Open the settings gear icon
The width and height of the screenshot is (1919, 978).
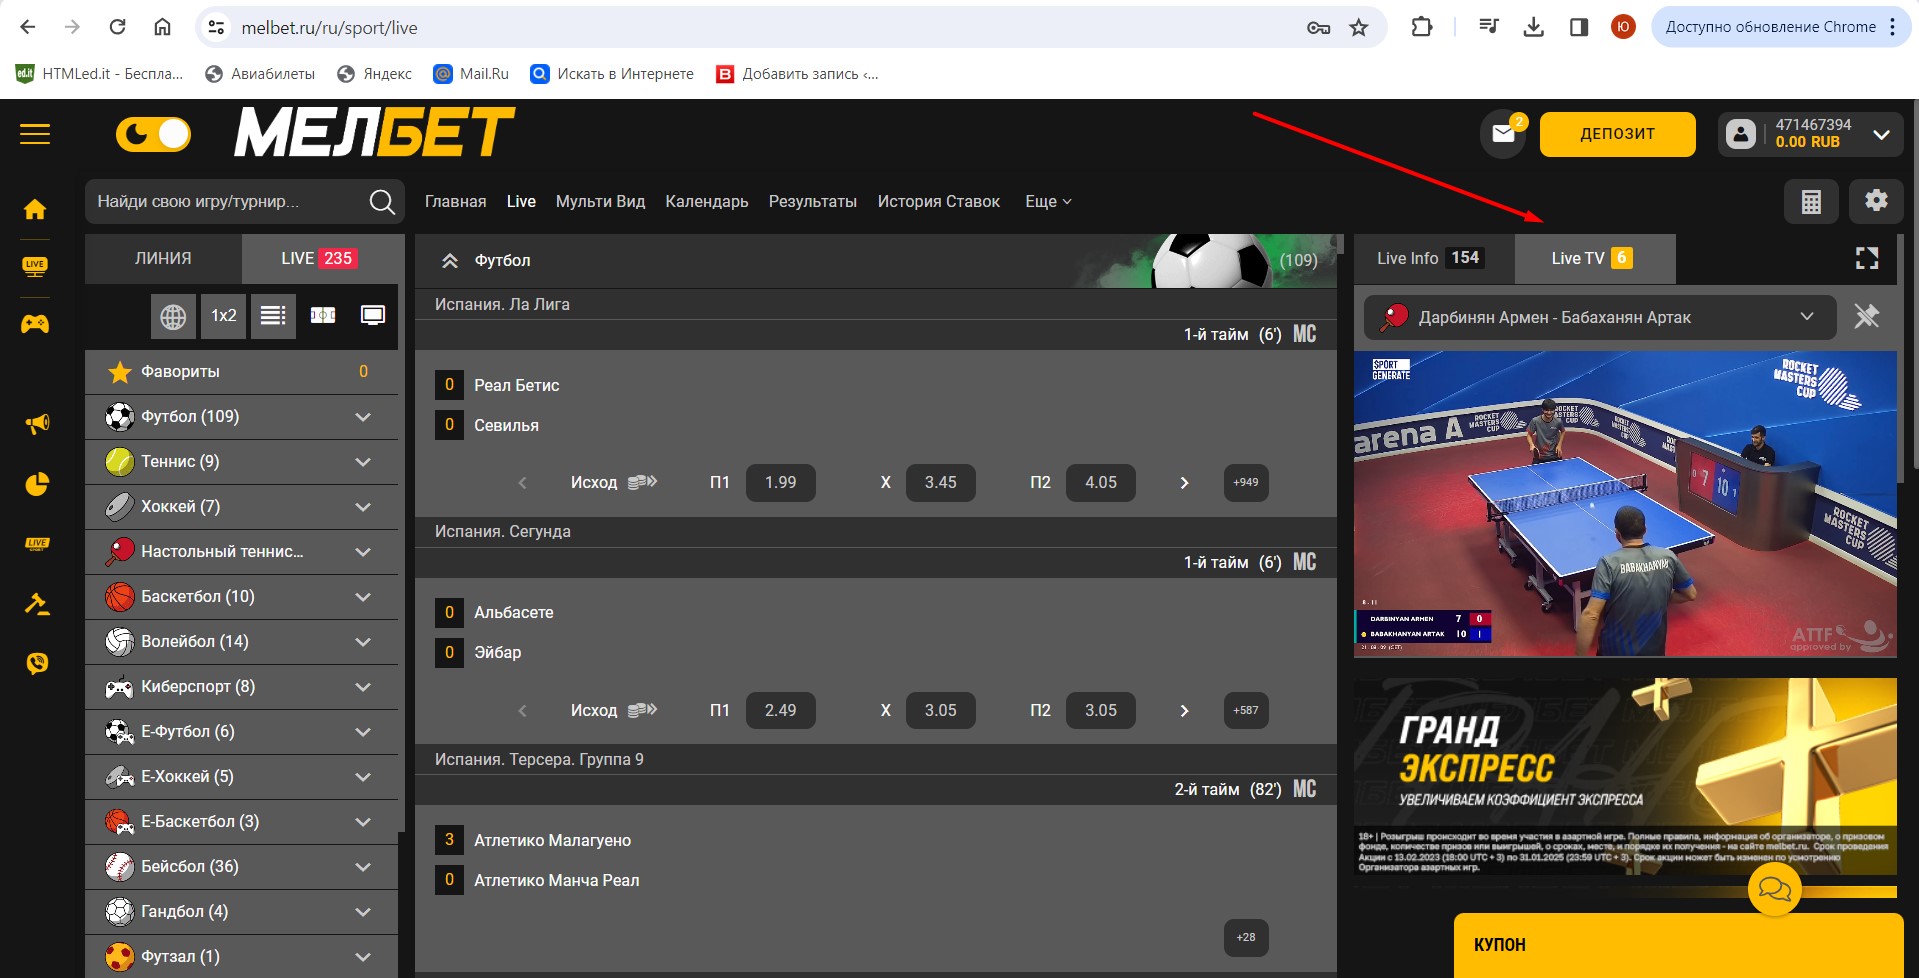coord(1876,201)
